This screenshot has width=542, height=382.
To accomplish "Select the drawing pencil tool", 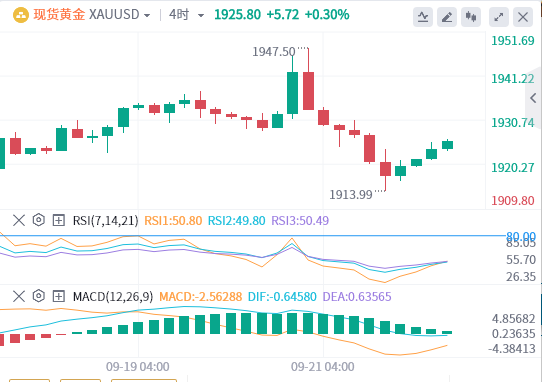I will pos(447,17).
